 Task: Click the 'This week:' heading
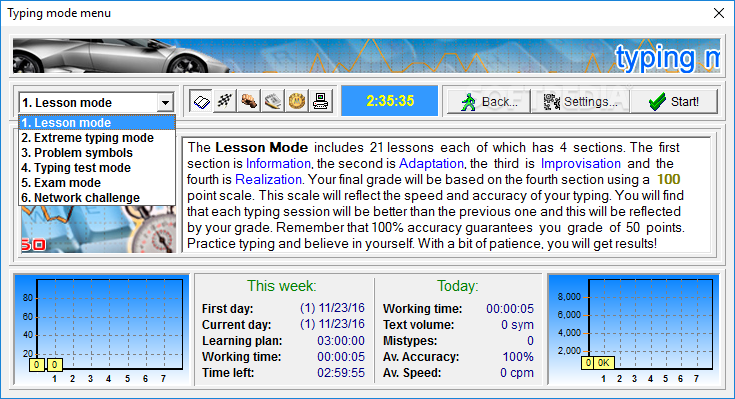click(x=282, y=286)
